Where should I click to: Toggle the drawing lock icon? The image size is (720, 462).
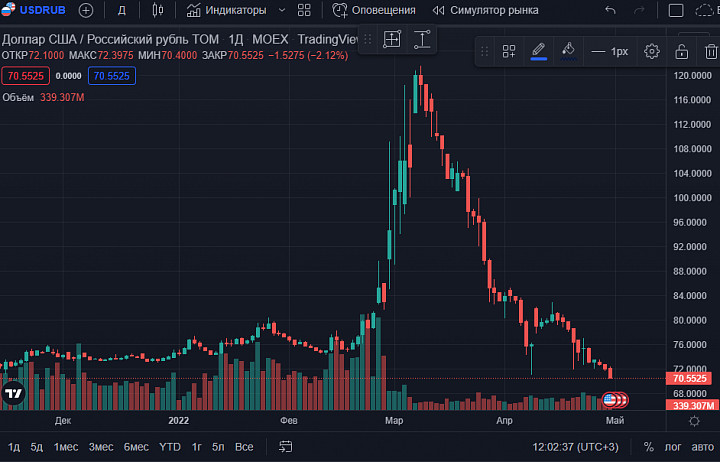point(681,51)
